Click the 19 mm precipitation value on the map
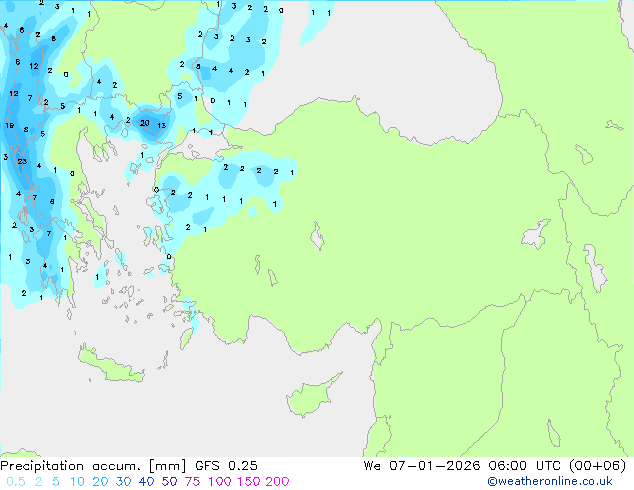This screenshot has height=490, width=634. pos(9,125)
